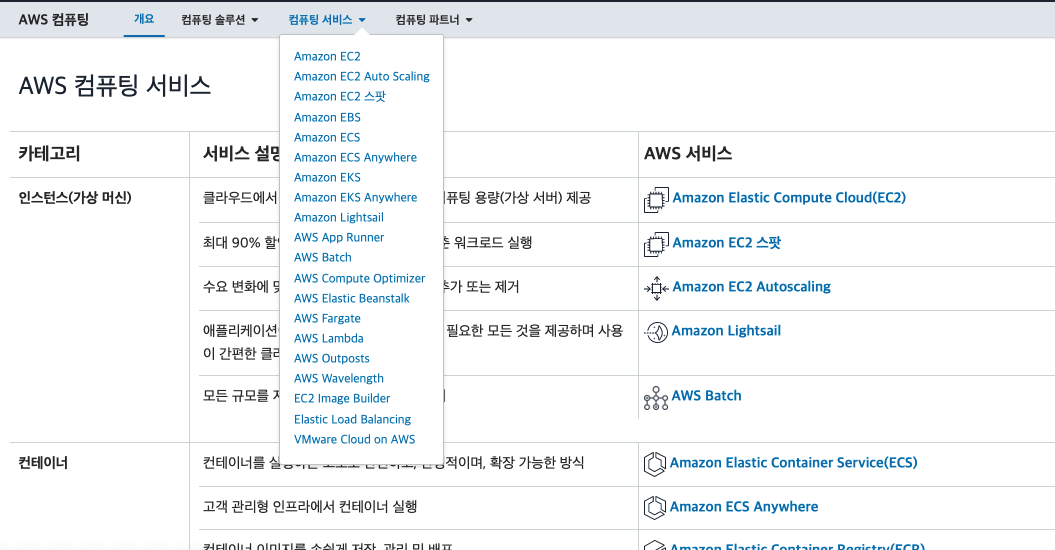This screenshot has height=550, width=1055.
Task: Click the Lightsail compass icon
Action: pyautogui.click(x=656, y=332)
